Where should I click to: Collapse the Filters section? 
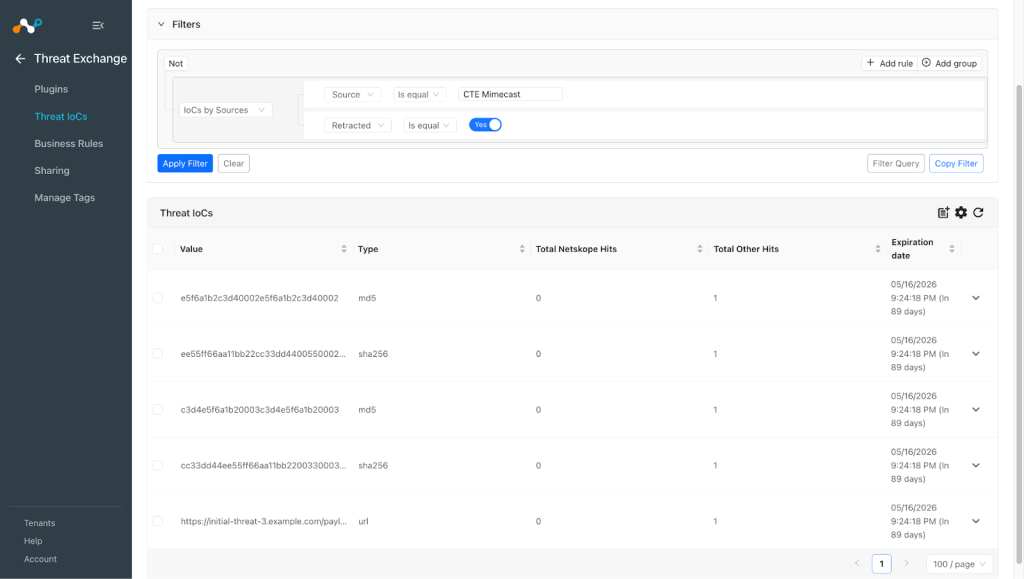click(x=161, y=24)
